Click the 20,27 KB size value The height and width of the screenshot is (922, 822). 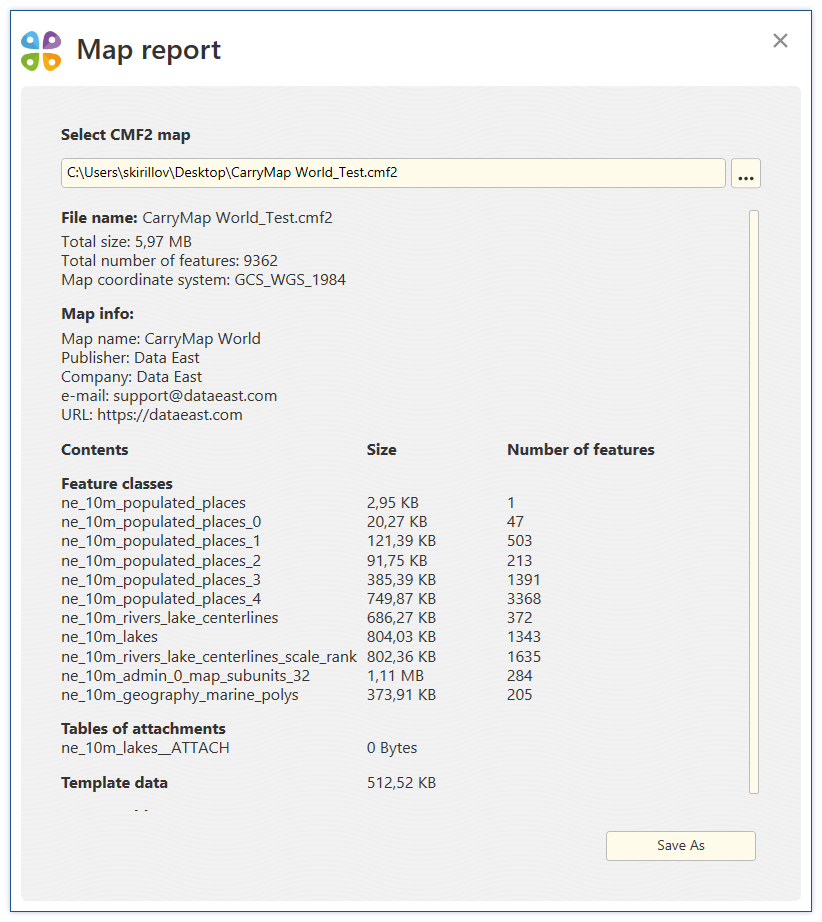397,522
